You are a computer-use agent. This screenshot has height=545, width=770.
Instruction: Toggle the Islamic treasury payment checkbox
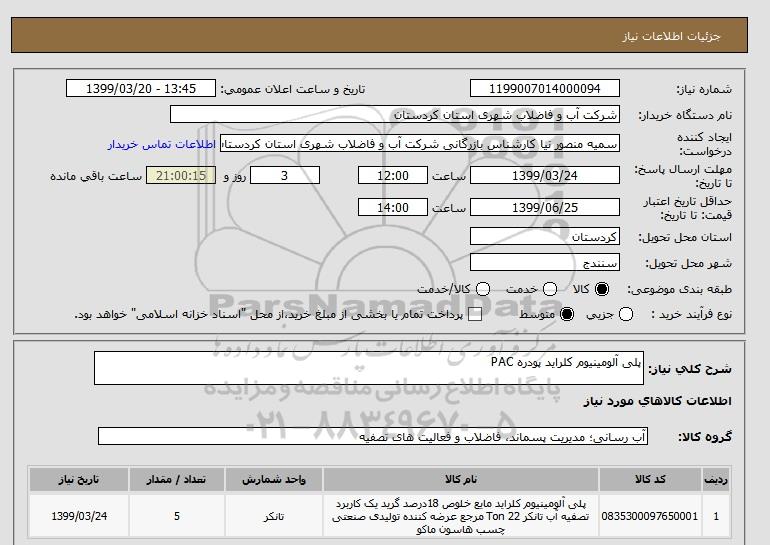[475, 315]
